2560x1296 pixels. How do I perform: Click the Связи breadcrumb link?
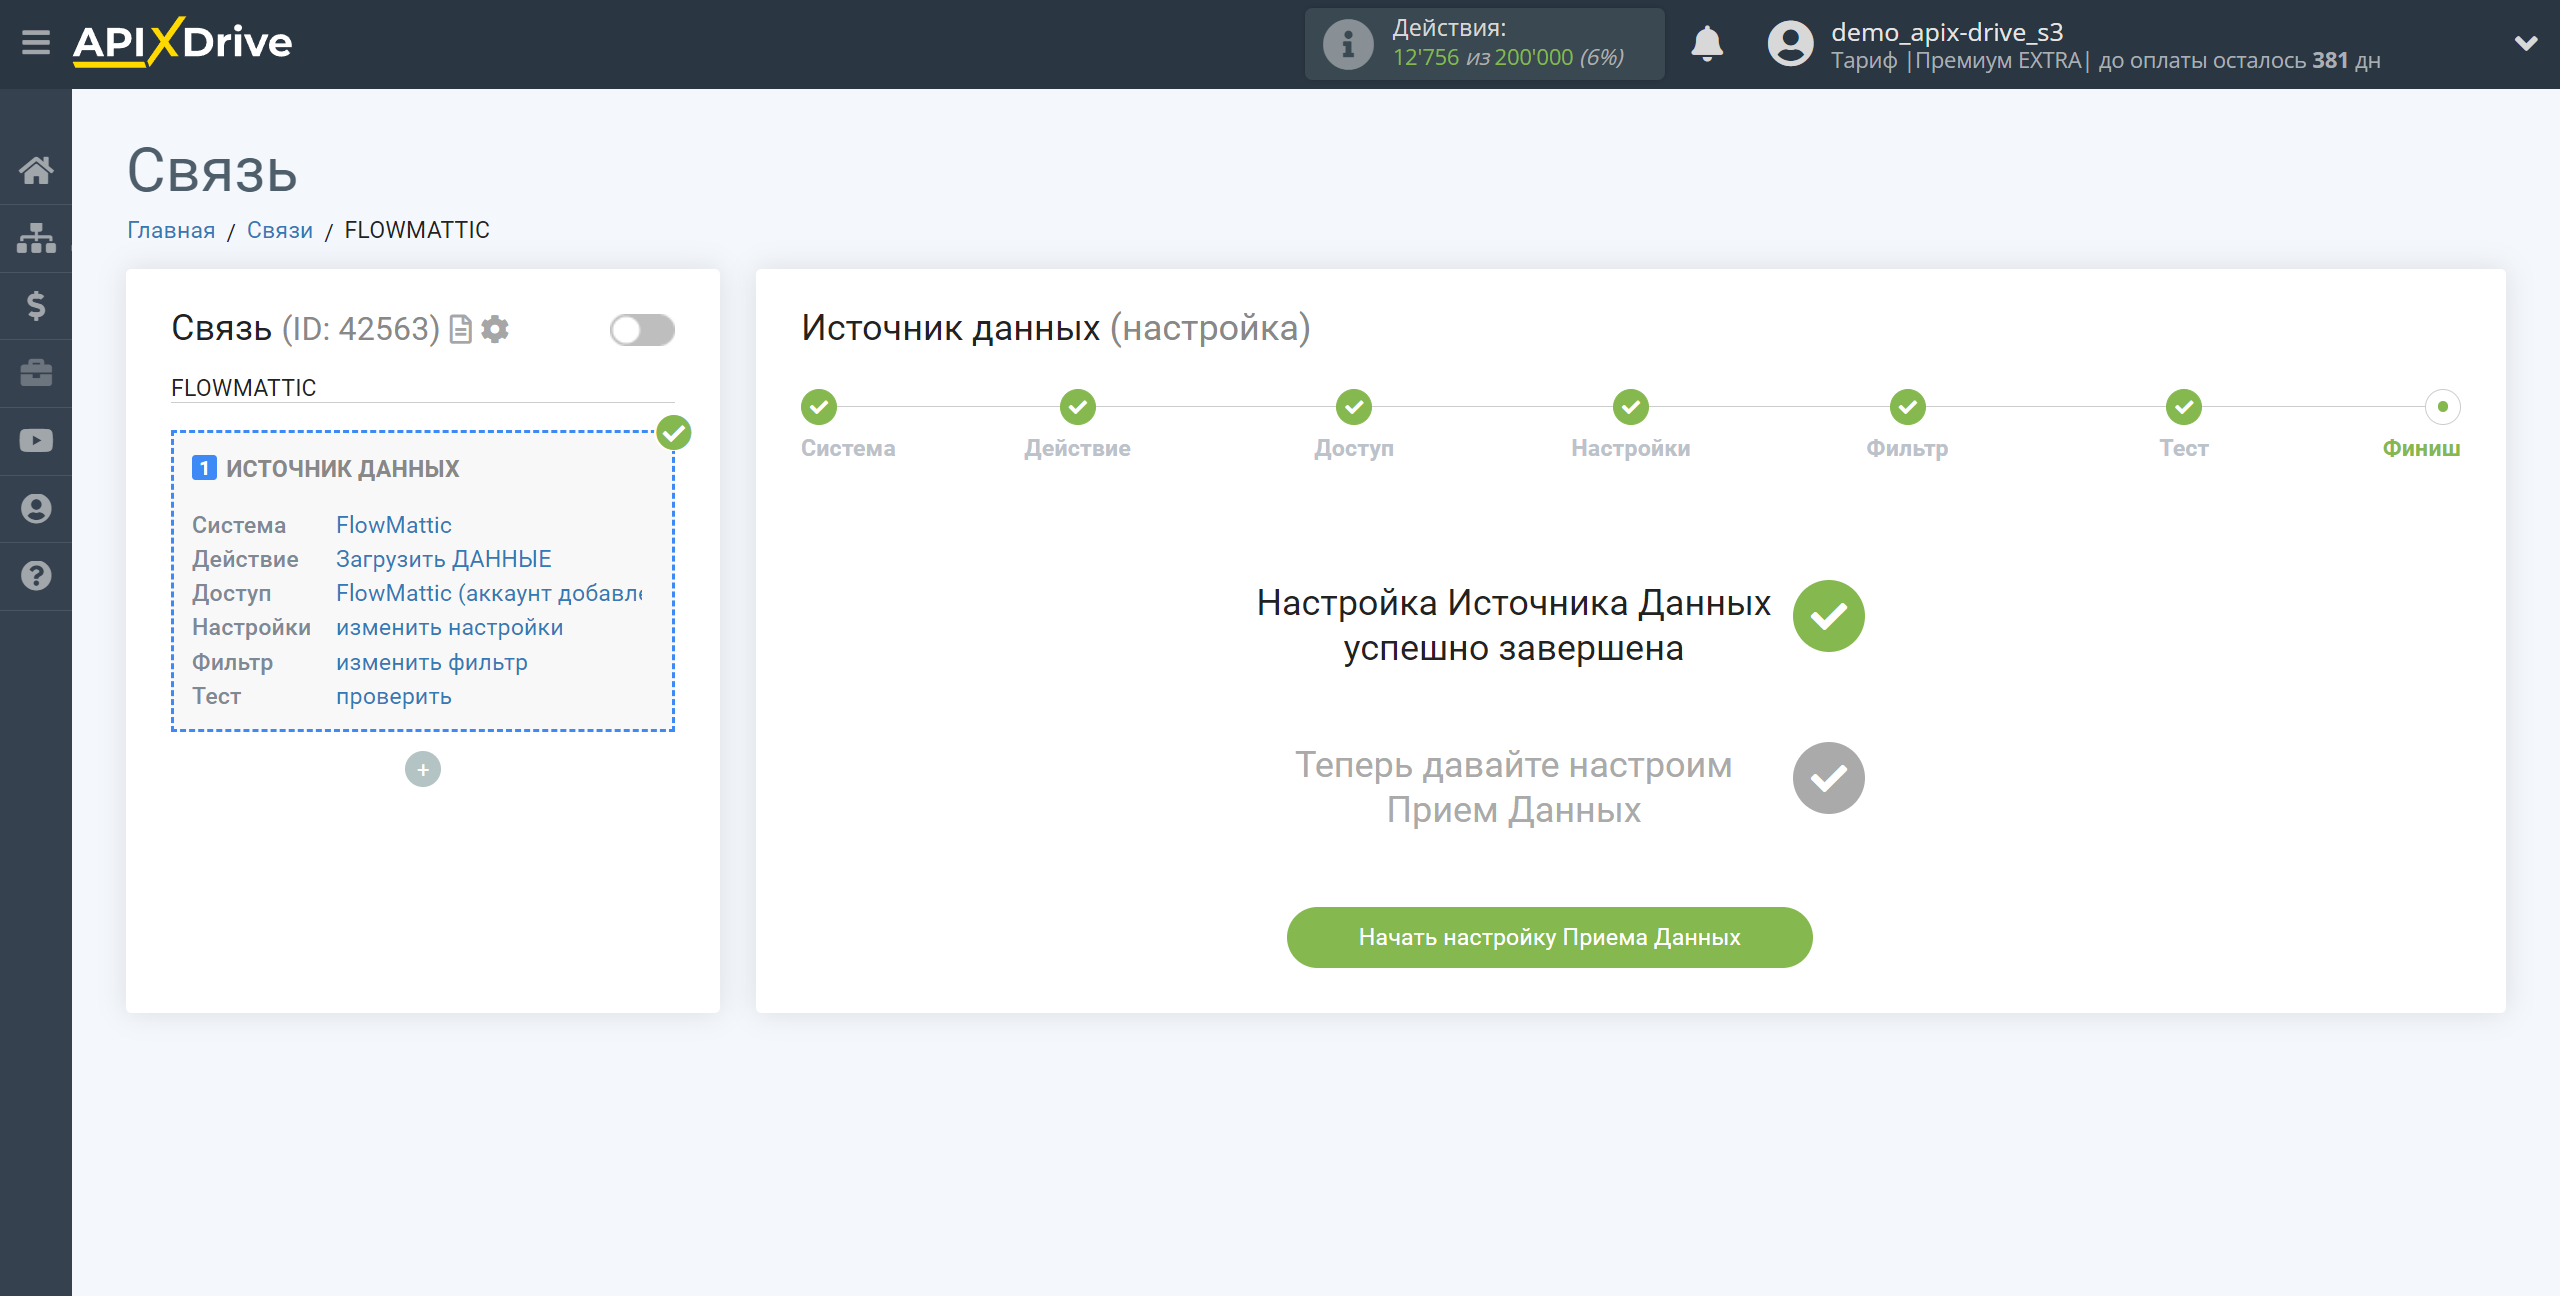click(278, 230)
